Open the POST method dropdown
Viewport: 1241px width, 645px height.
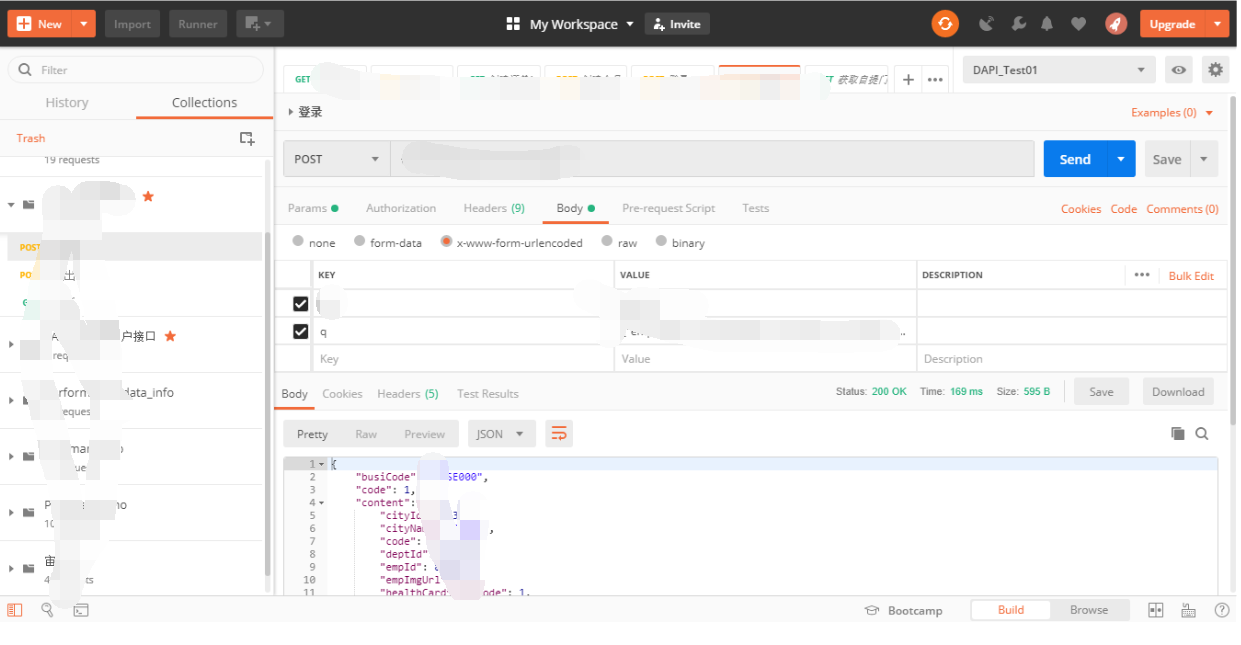click(x=336, y=159)
